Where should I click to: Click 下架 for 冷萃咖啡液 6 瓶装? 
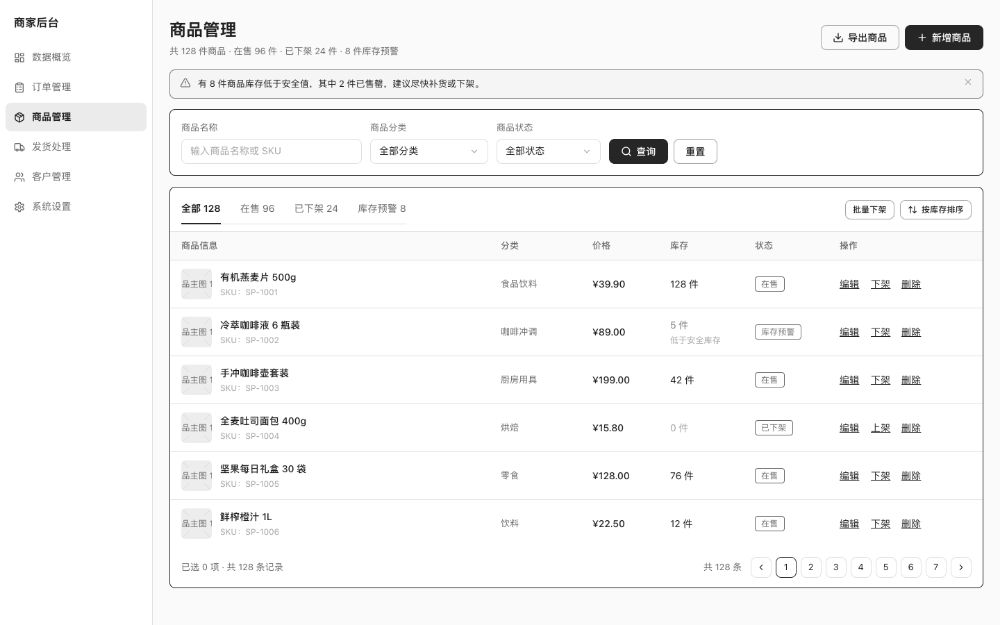[x=880, y=332]
